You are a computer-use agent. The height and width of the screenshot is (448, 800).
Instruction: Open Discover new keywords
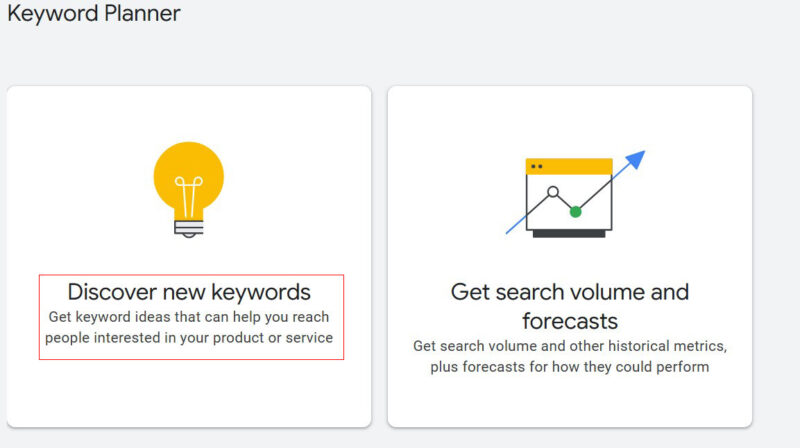pyautogui.click(x=189, y=292)
